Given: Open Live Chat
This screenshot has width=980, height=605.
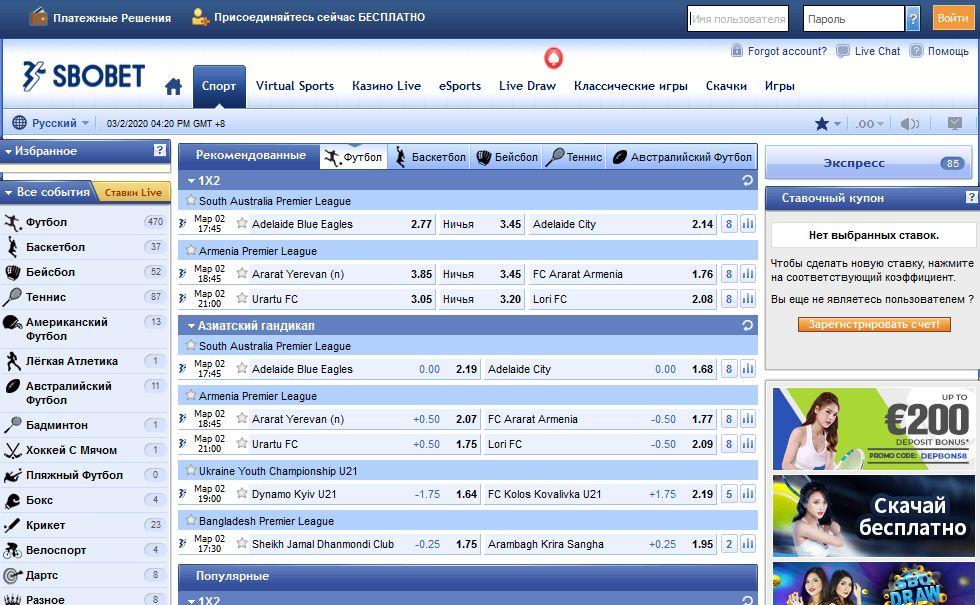Looking at the screenshot, I should pyautogui.click(x=868, y=51).
